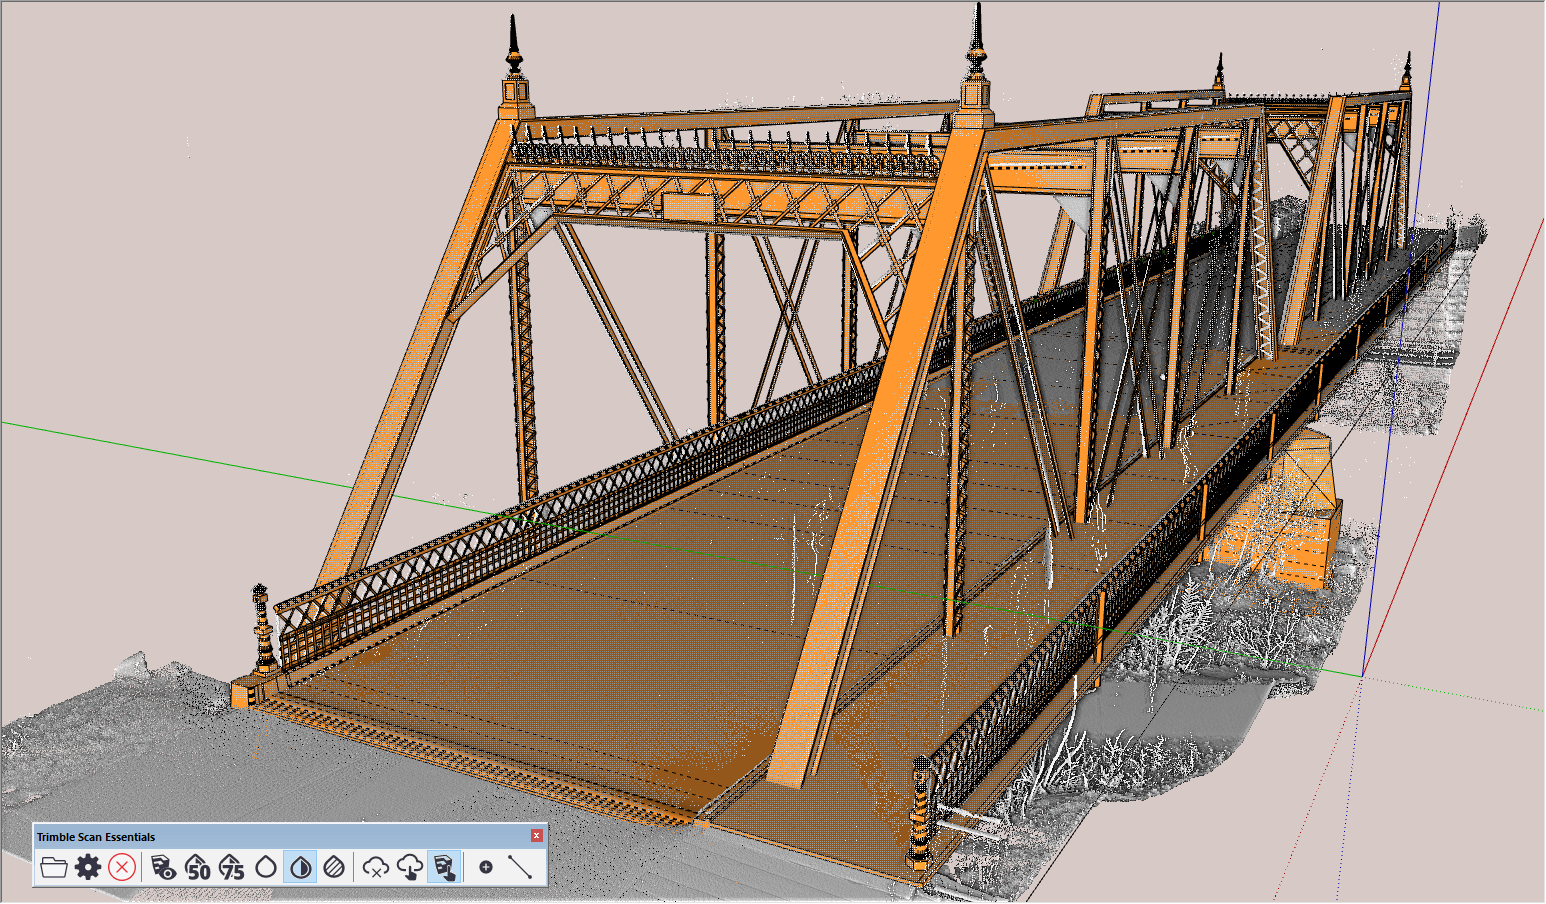
Task: Select the solid point color style
Action: click(x=266, y=868)
